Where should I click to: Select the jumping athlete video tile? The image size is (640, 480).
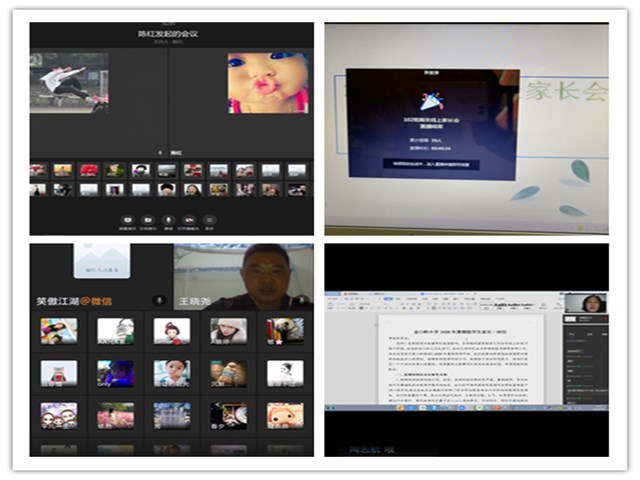(69, 83)
